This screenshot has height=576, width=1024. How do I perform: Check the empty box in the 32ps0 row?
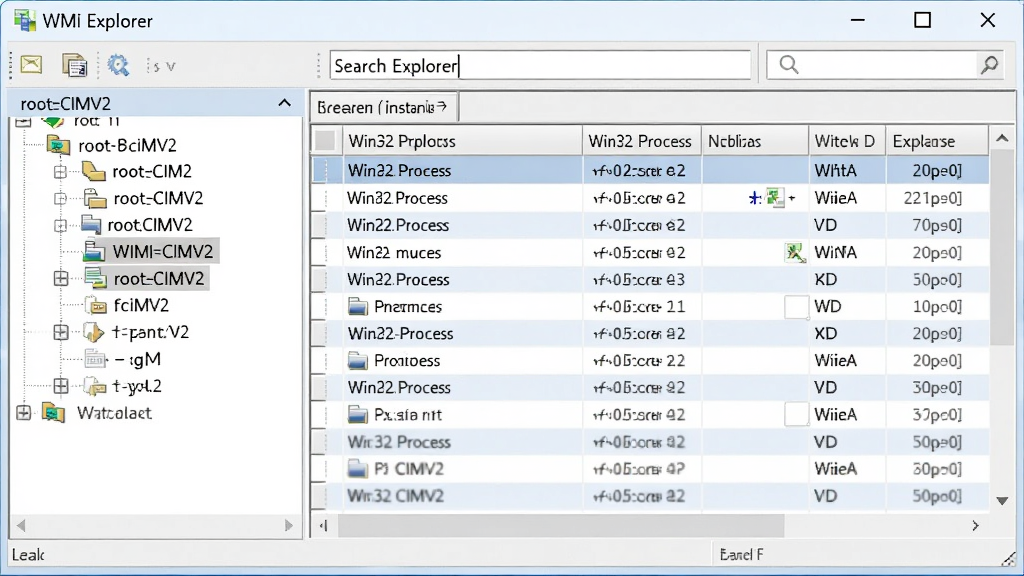(x=797, y=415)
